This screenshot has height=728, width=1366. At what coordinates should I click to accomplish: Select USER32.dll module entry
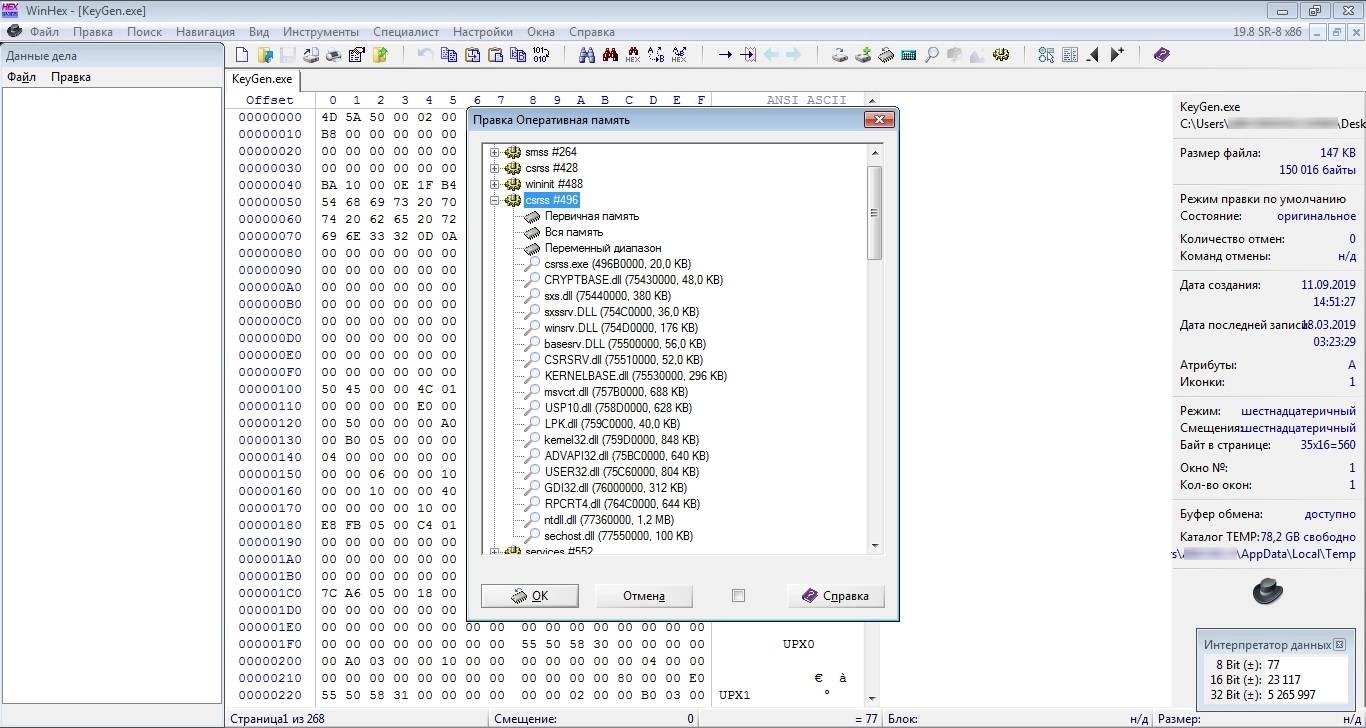[621, 472]
